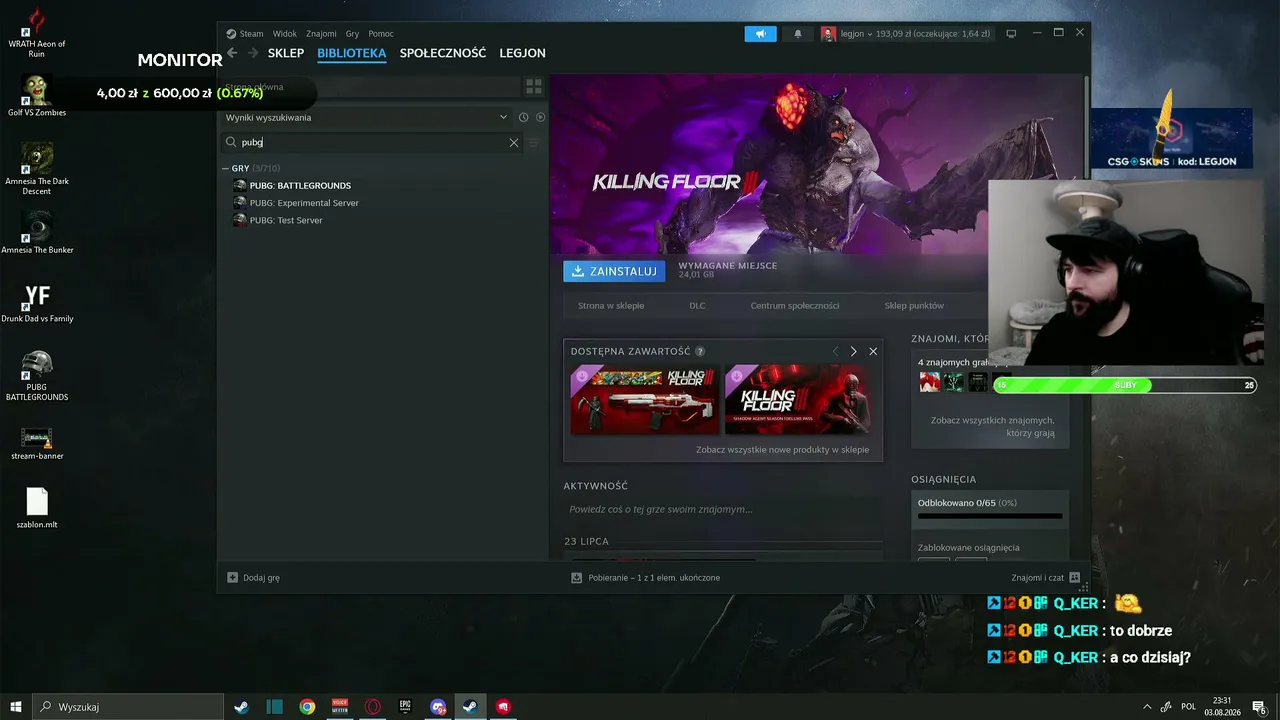Dismiss the Dostępna zawartość panel
The image size is (1280, 720).
(873, 352)
